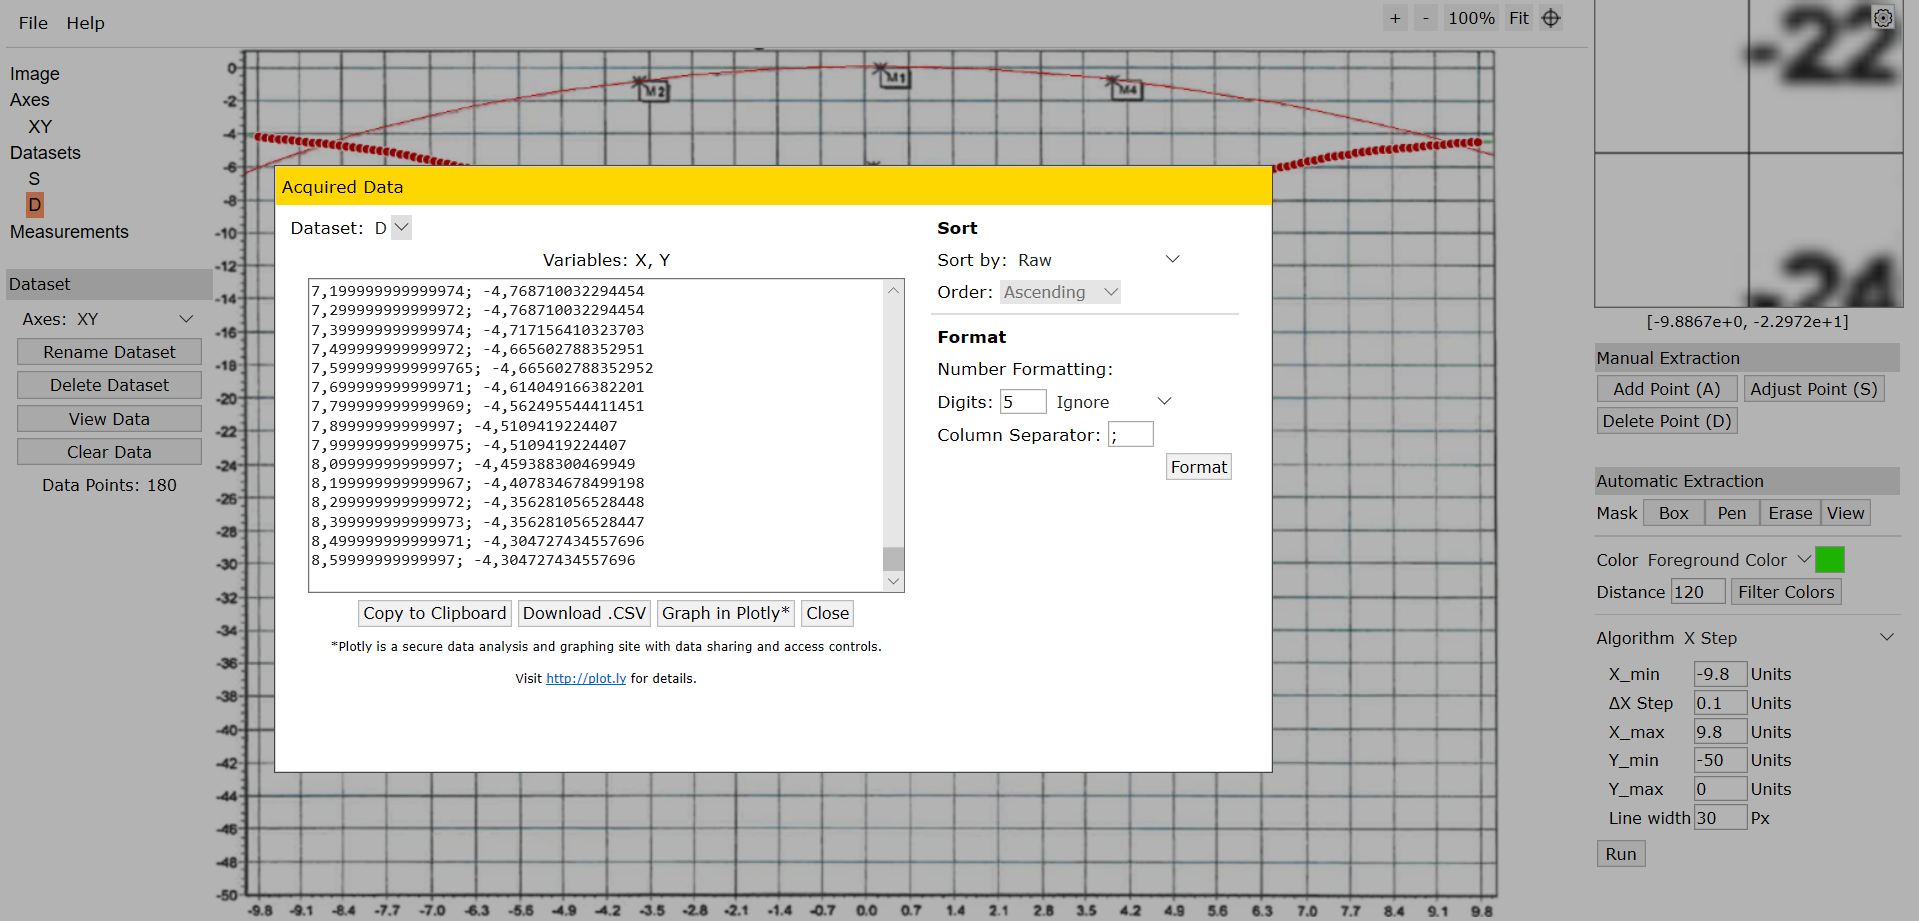The height and width of the screenshot is (921, 1919).
Task: Toggle the View mask mode
Action: pos(1845,512)
